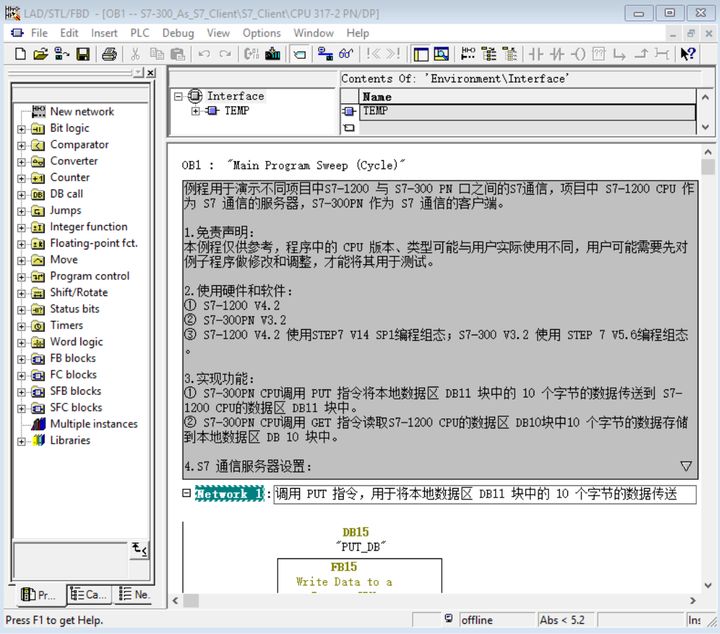This screenshot has width=720, height=634.
Task: Toggle the Overviews pane icon
Action: (x=421, y=54)
